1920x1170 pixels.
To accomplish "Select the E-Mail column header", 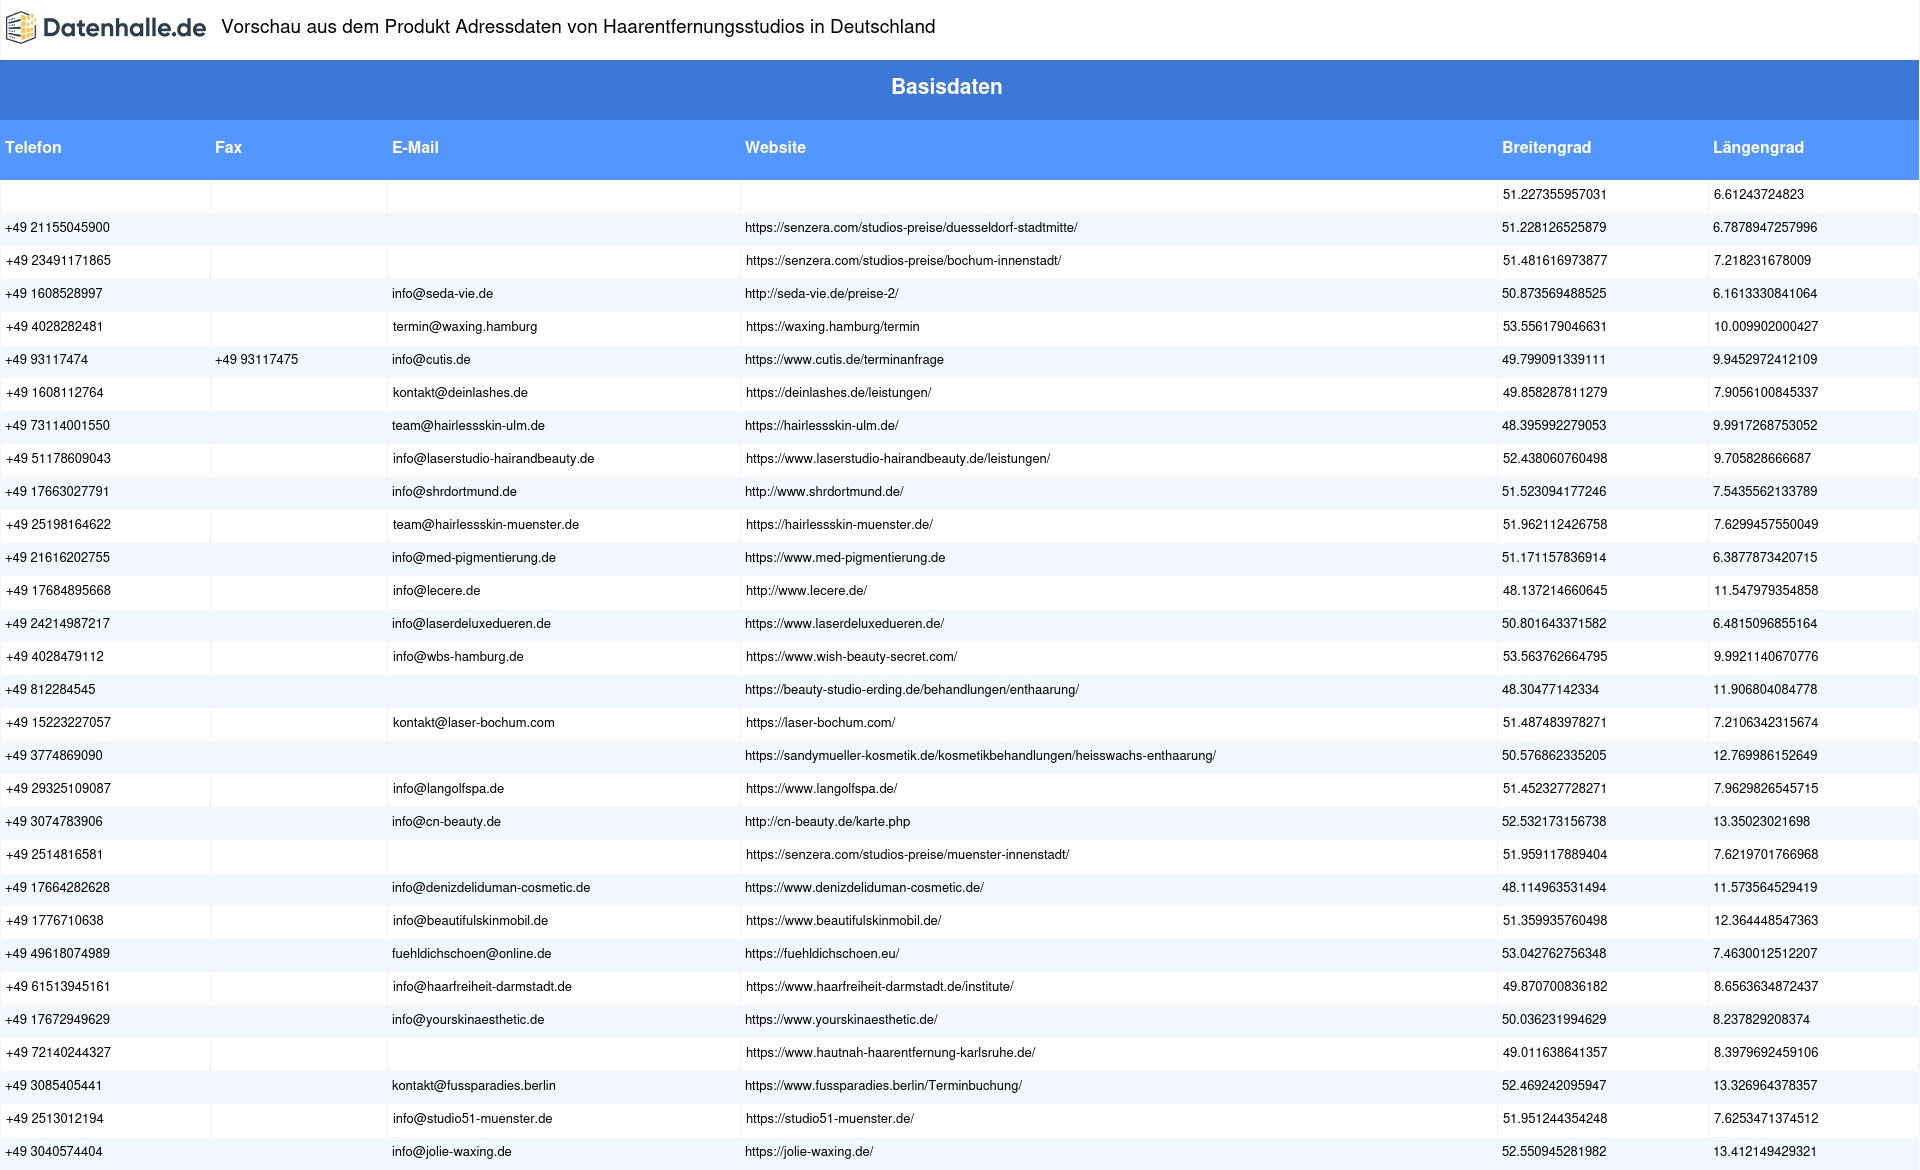I will pyautogui.click(x=415, y=147).
